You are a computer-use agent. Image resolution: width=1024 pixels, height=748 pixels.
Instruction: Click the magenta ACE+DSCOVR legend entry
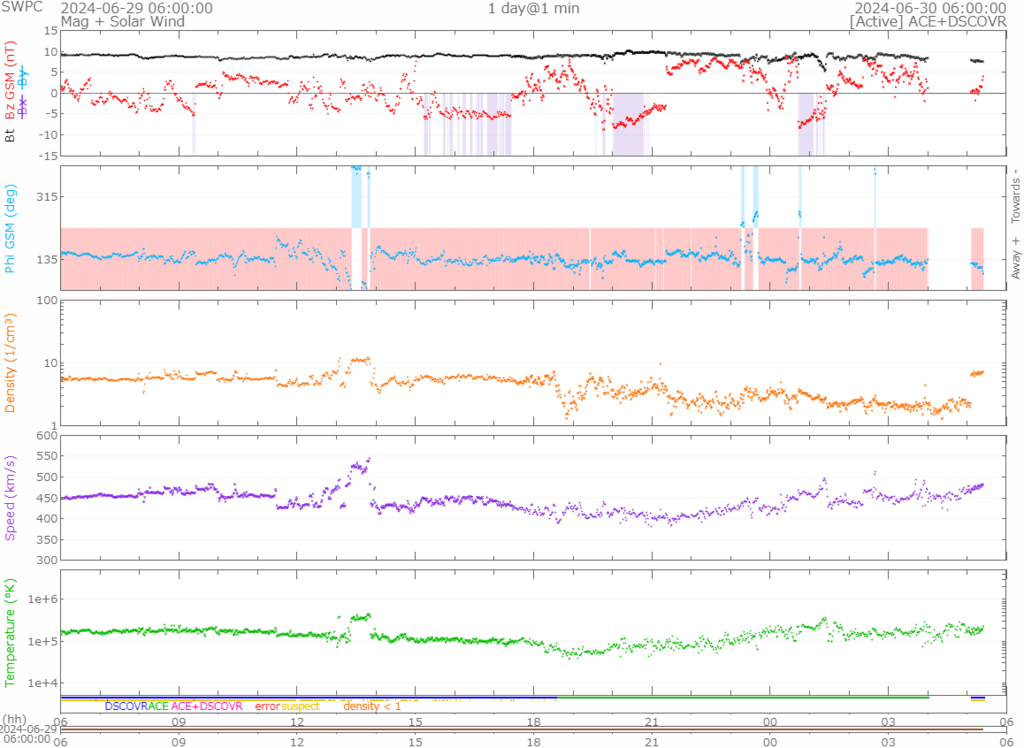(207, 706)
